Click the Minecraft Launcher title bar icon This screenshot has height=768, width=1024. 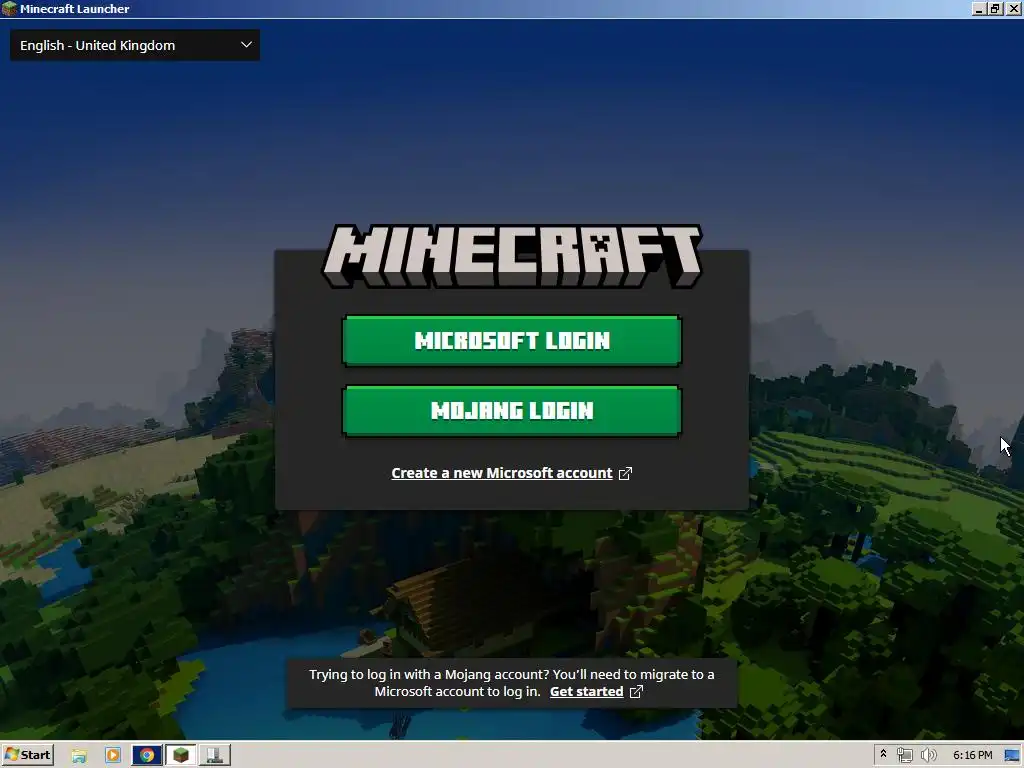(9, 8)
